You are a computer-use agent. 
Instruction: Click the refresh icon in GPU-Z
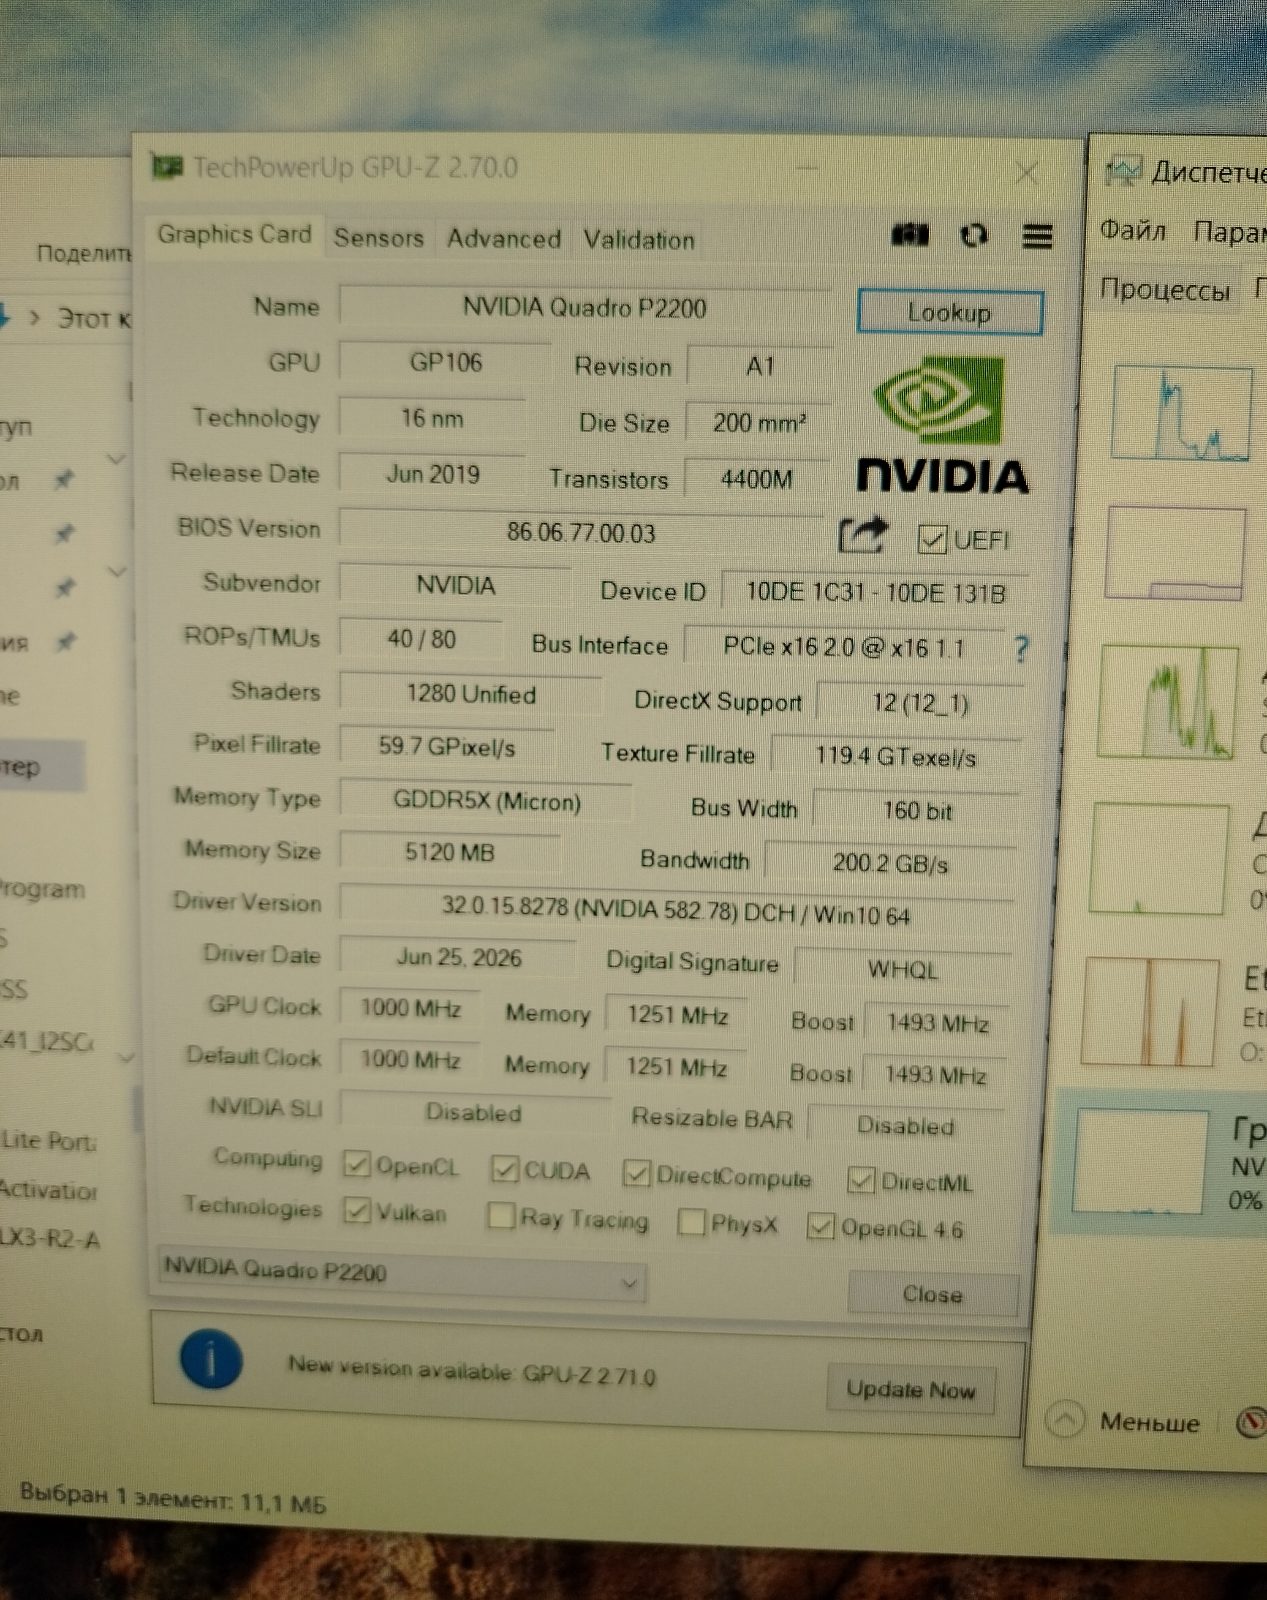click(x=973, y=235)
